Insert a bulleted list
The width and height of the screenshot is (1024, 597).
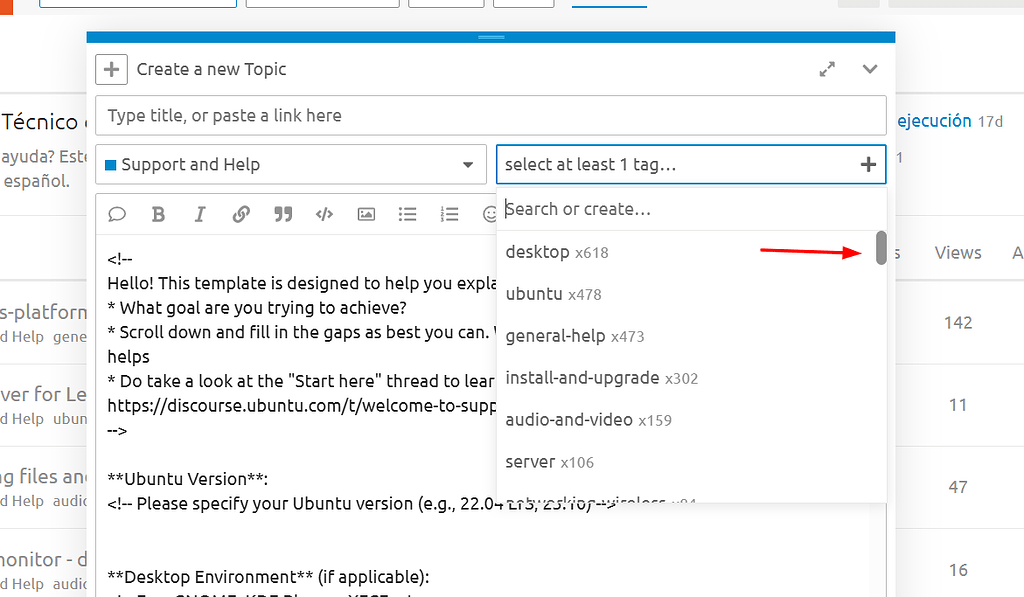click(x=407, y=213)
